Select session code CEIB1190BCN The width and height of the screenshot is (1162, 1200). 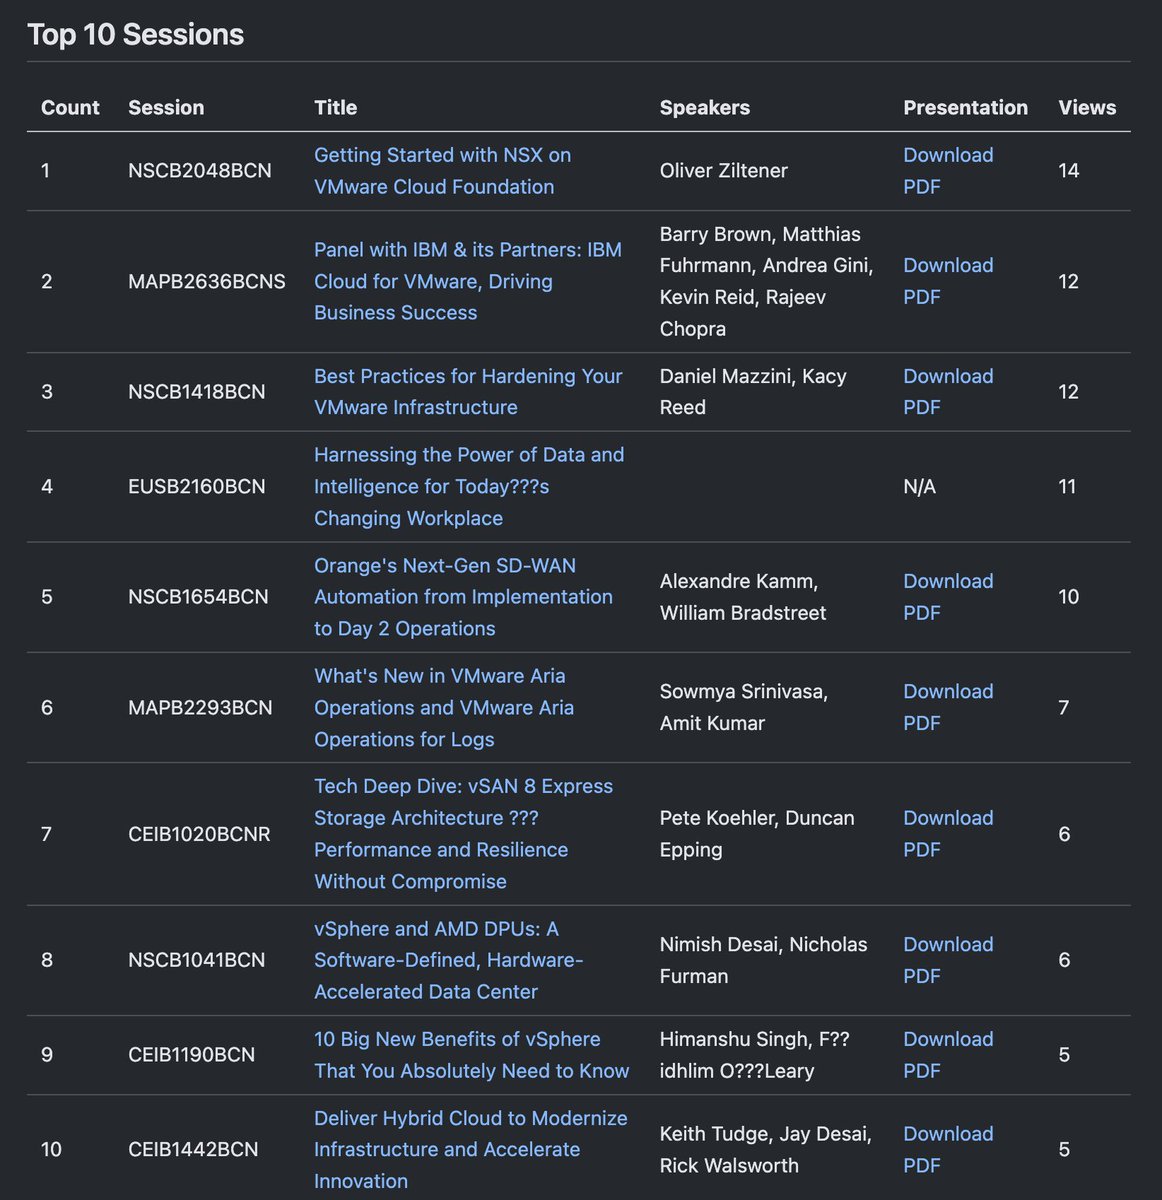[x=191, y=1055]
